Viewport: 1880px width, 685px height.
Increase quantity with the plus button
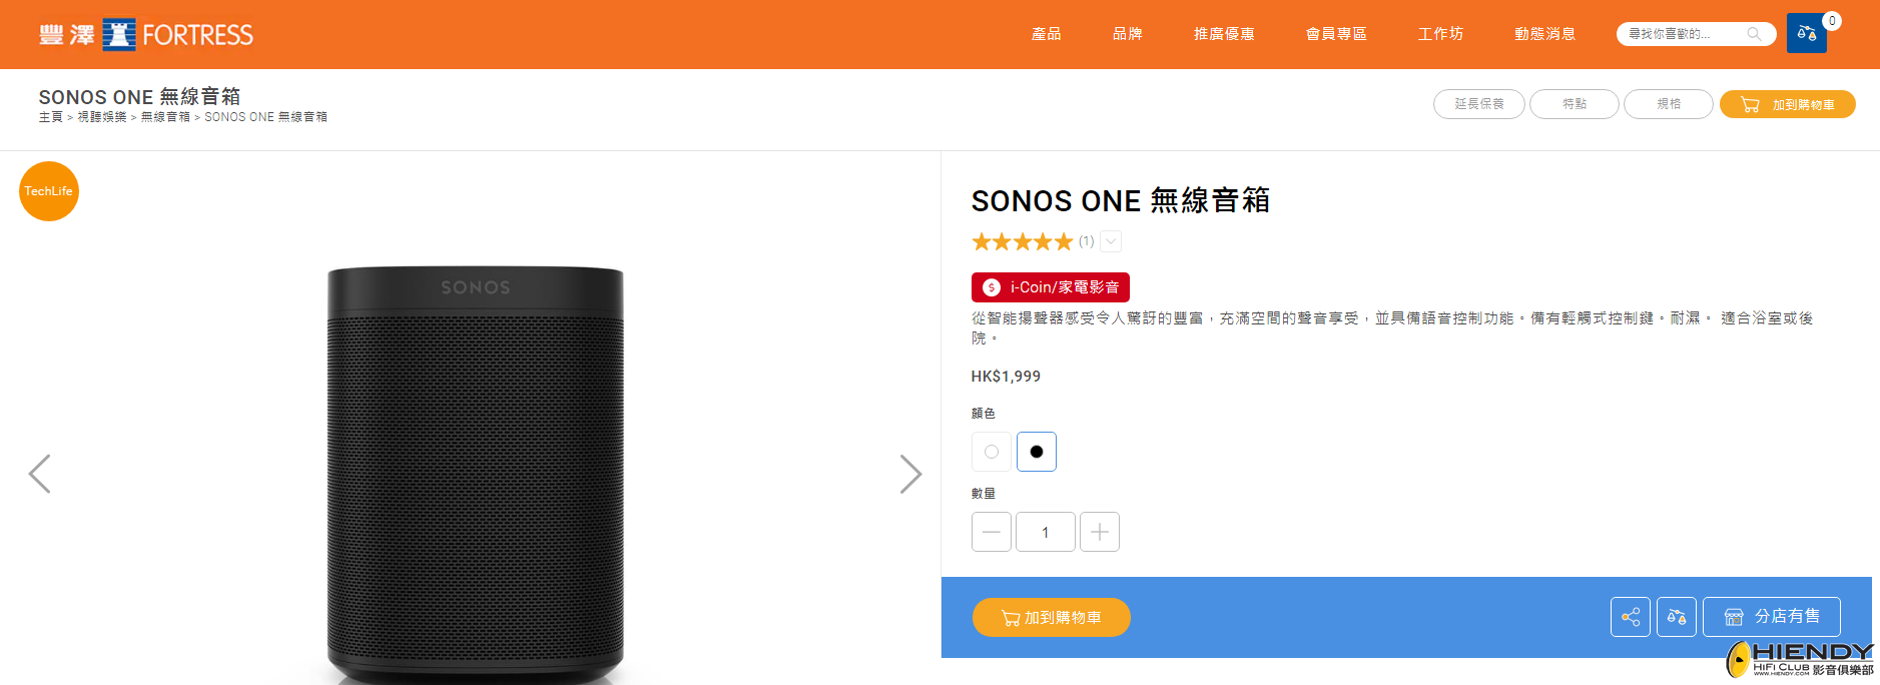pos(1099,532)
